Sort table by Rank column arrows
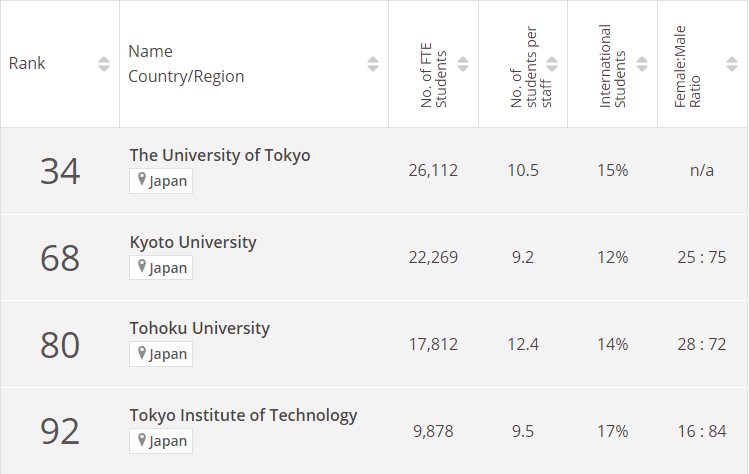The width and height of the screenshot is (749, 474). pos(104,64)
